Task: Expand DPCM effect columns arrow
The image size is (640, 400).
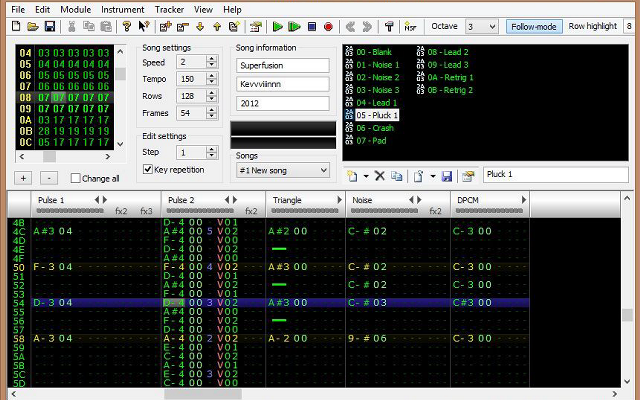Action: coord(524,200)
